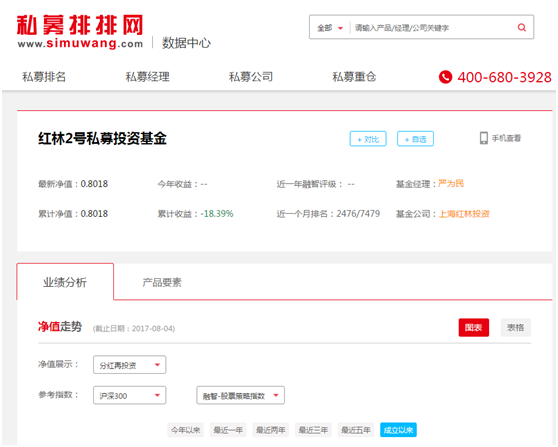Click the 截止日期 2017-08-04 text
Screen dimensions: 558x447
coord(134,328)
